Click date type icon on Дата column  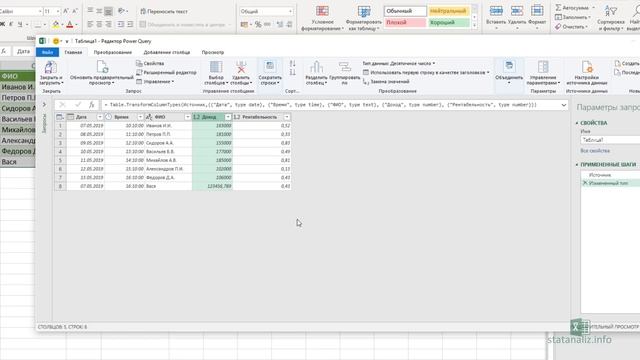[x=71, y=117]
